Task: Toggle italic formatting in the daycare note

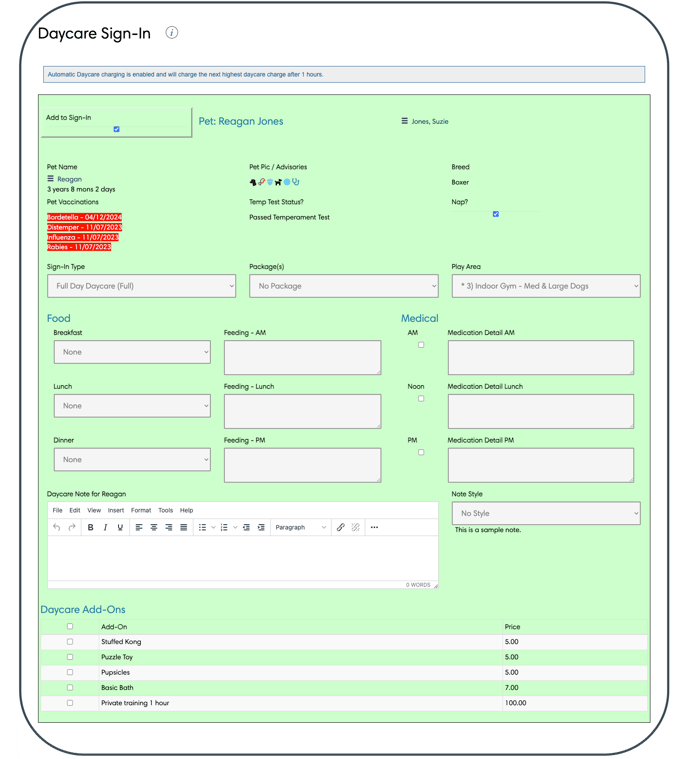Action: (105, 527)
